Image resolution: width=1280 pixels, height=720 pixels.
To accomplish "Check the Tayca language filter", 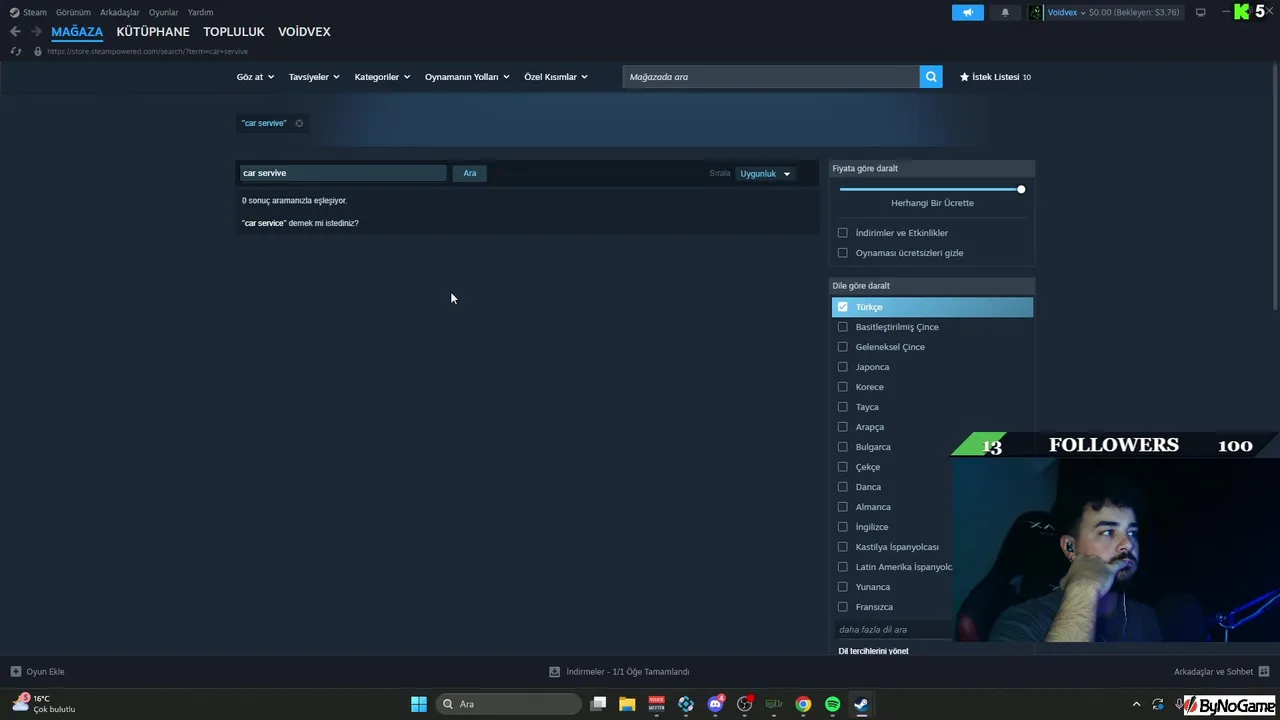I will coord(842,407).
